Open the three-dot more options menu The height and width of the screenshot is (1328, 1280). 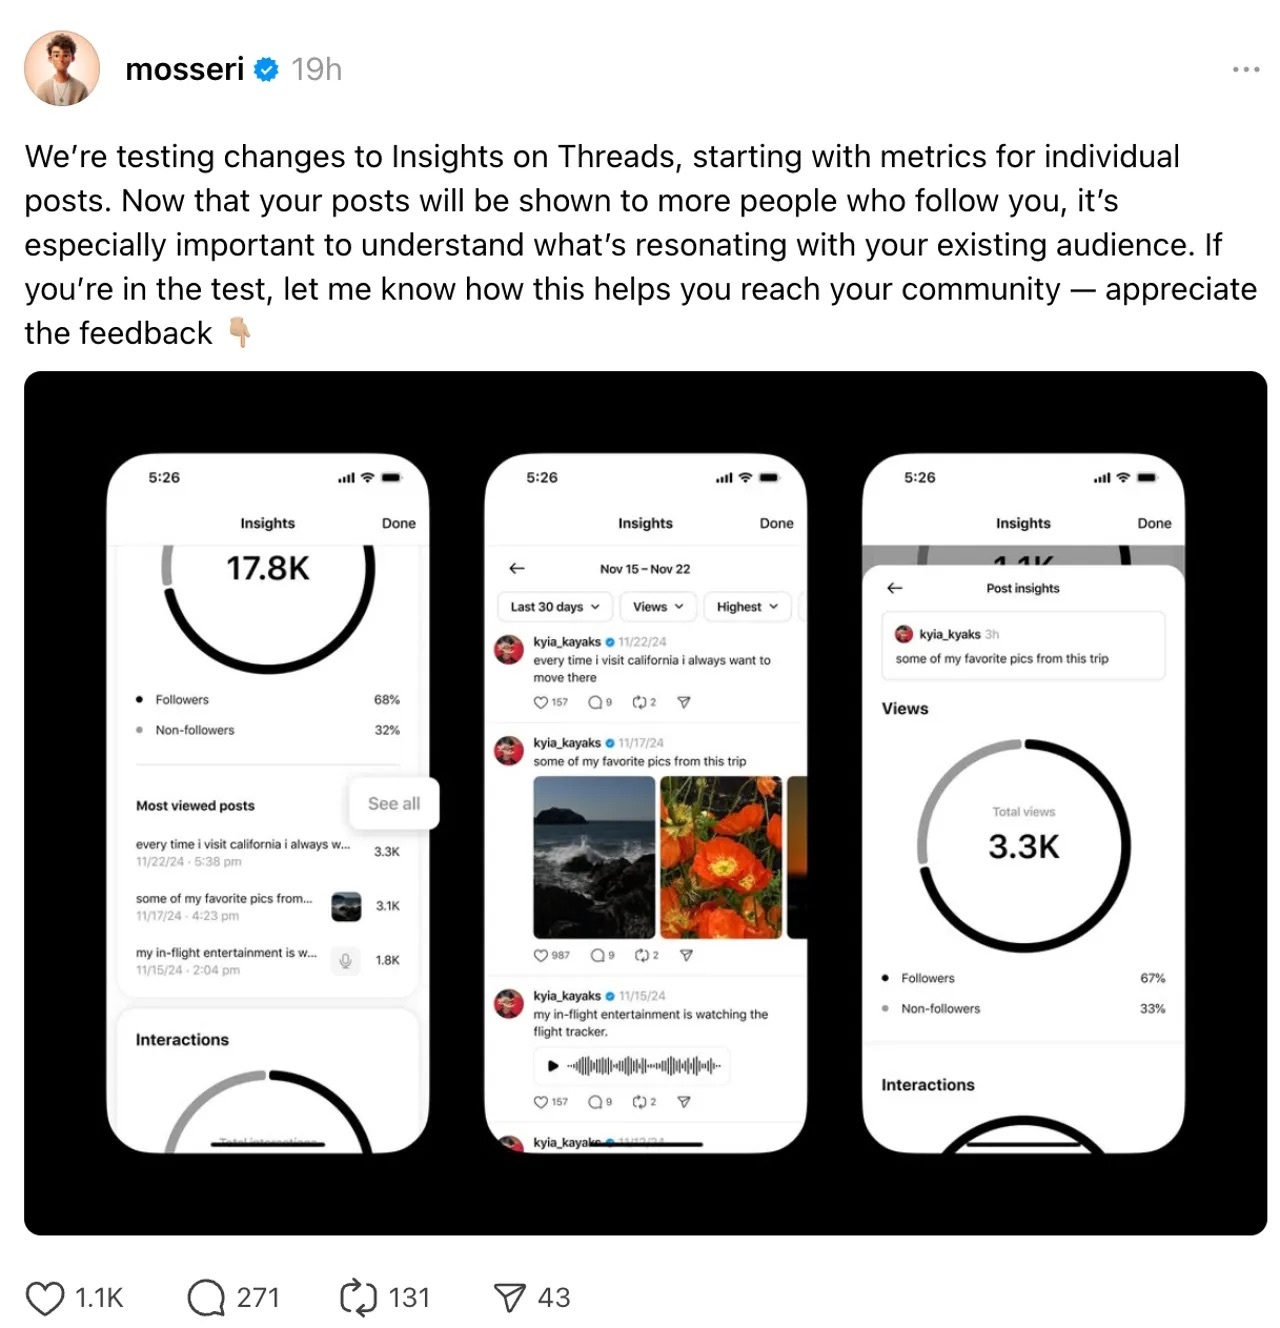[1245, 69]
